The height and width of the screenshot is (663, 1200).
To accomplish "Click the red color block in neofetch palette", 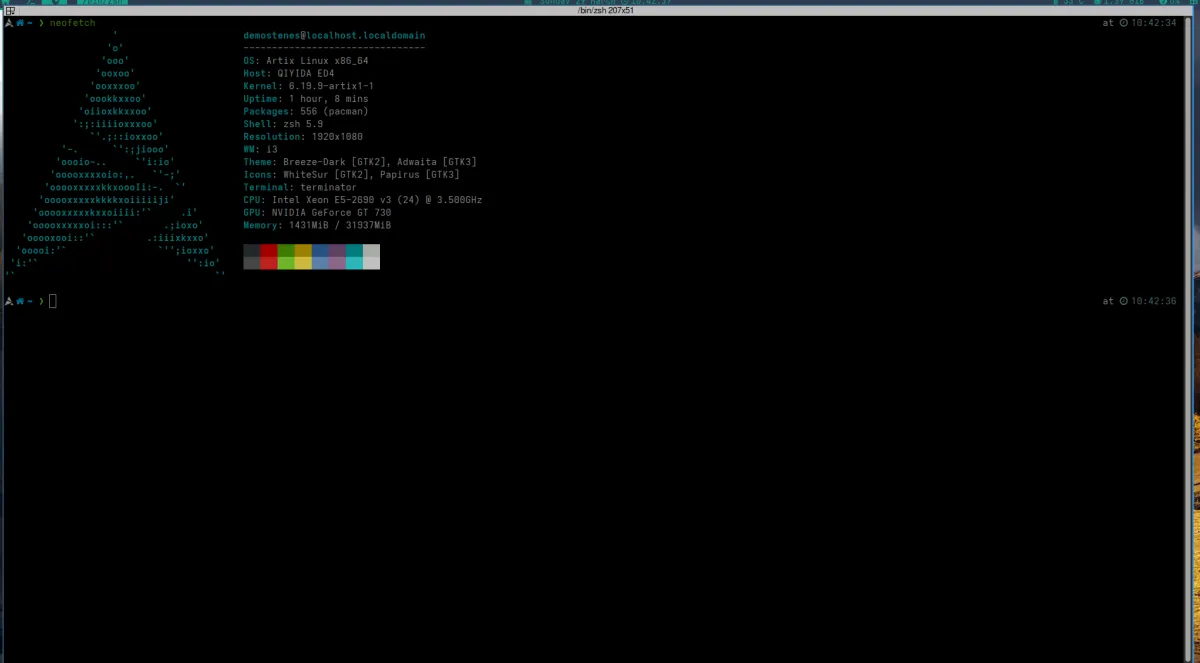I will (x=268, y=250).
